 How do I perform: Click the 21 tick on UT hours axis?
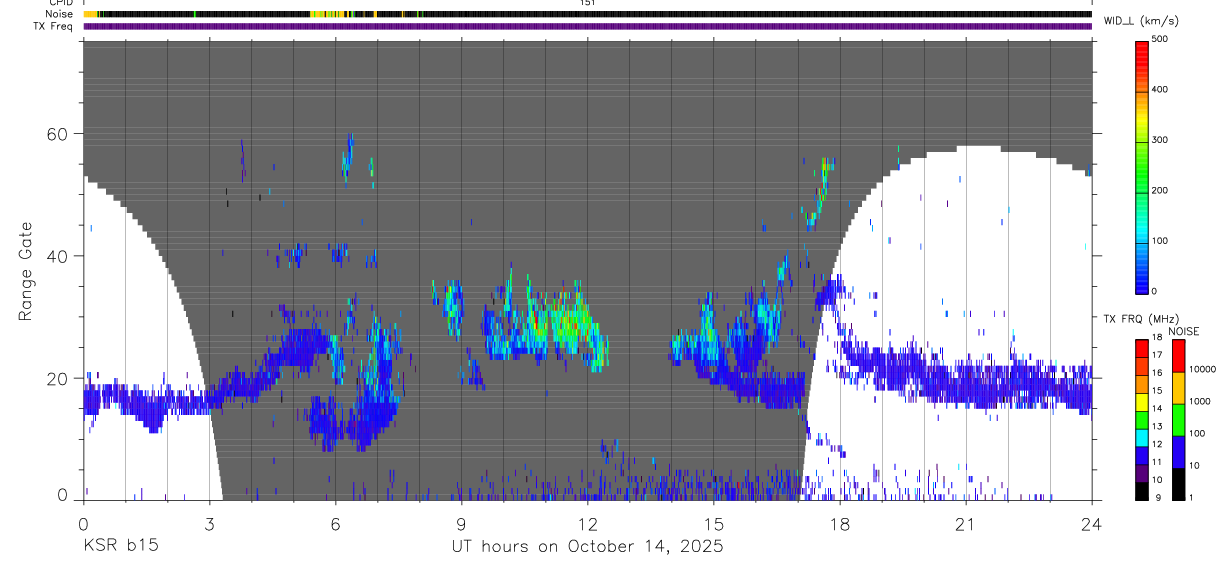point(965,524)
